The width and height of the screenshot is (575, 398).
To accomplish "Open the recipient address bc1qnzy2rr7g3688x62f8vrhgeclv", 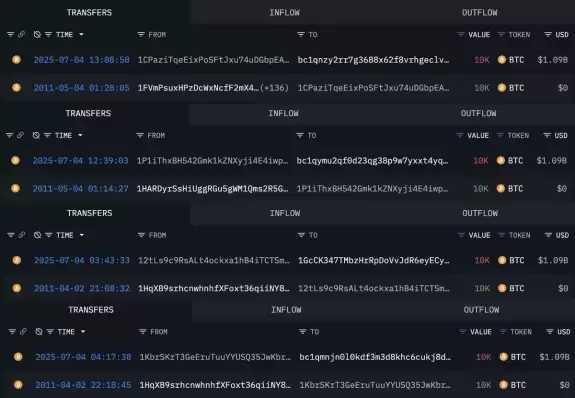I will point(373,60).
